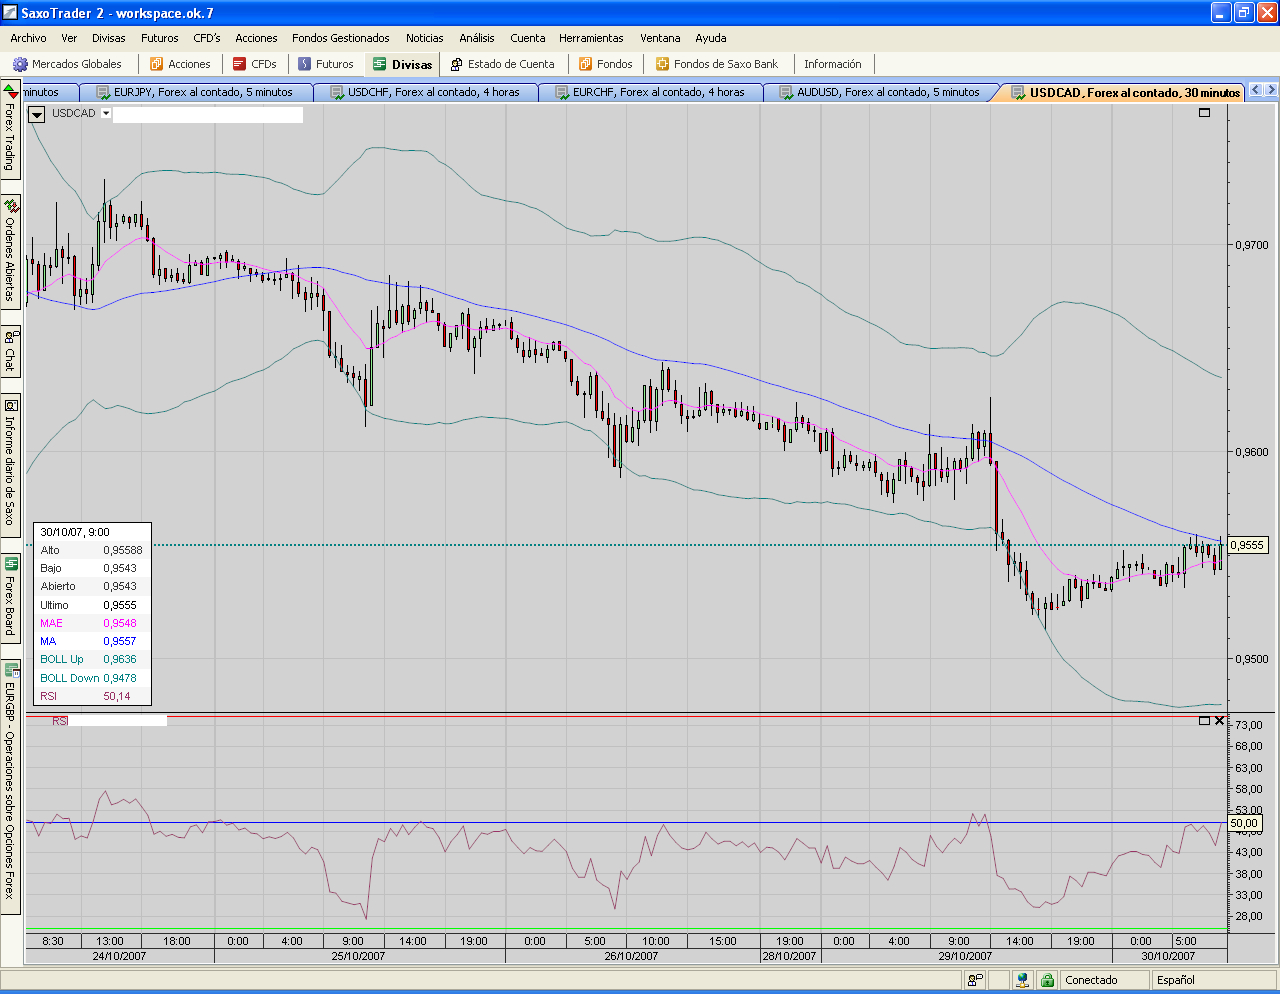Maximize the RSI indicator panel
The width and height of the screenshot is (1280, 994).
(x=1204, y=721)
